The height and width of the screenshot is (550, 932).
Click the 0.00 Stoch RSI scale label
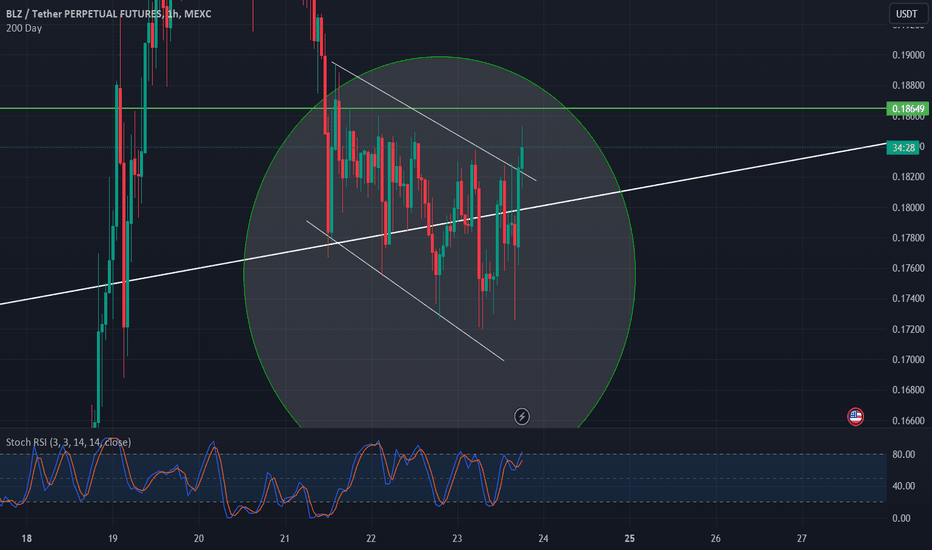click(901, 518)
